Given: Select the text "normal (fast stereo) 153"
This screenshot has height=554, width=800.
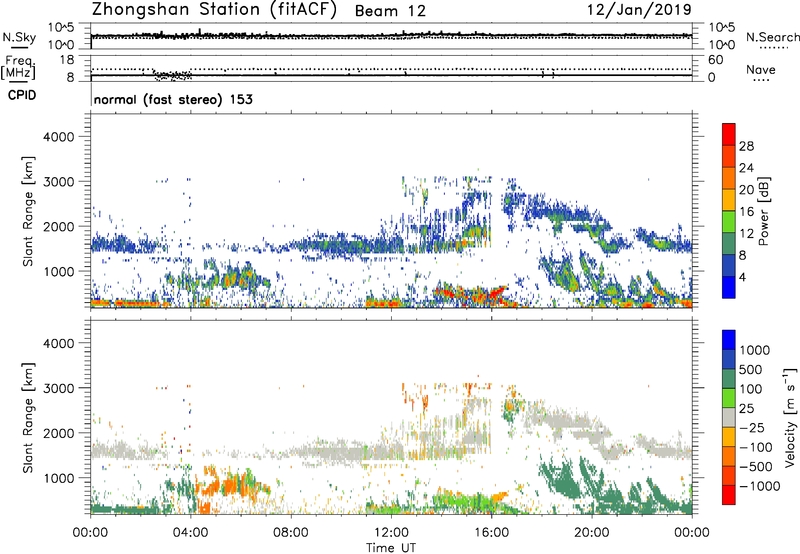Looking at the screenshot, I should (173, 99).
